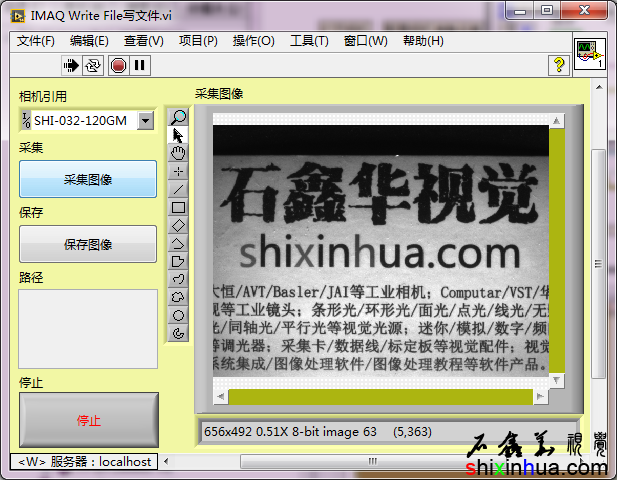Click window horizontal scrollbar thumb
The width and height of the screenshot is (617, 480).
coord(372,461)
